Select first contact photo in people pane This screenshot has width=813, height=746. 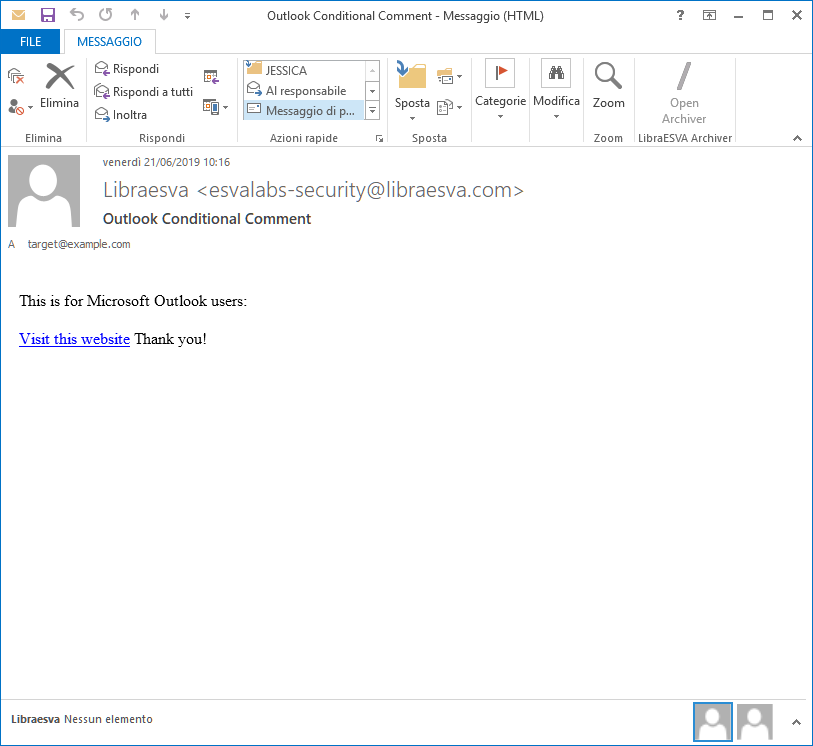click(713, 722)
